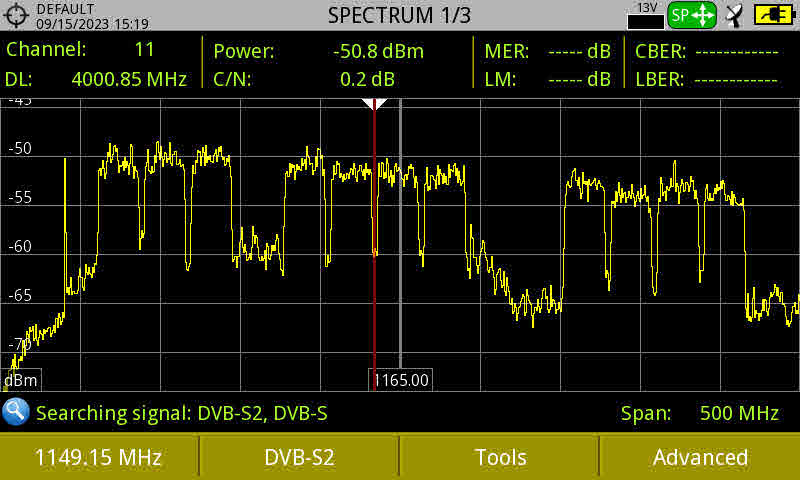Image resolution: width=800 pixels, height=480 pixels.
Task: Open the Advanced softkey menu
Action: click(701, 457)
